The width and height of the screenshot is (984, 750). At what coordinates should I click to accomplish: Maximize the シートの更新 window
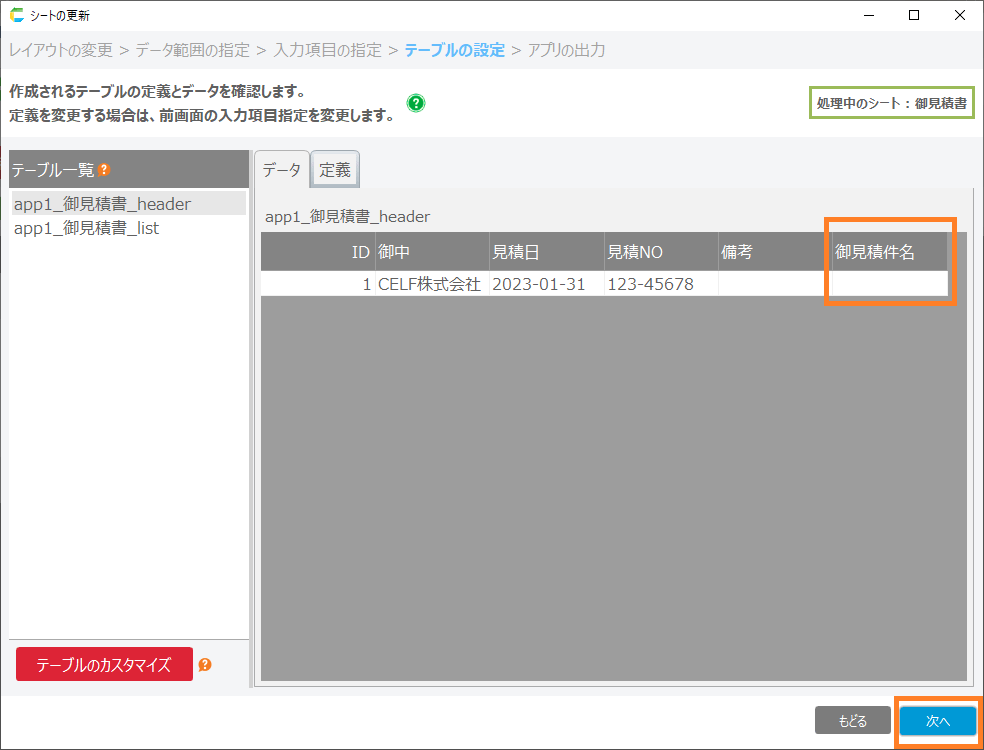pyautogui.click(x=914, y=15)
